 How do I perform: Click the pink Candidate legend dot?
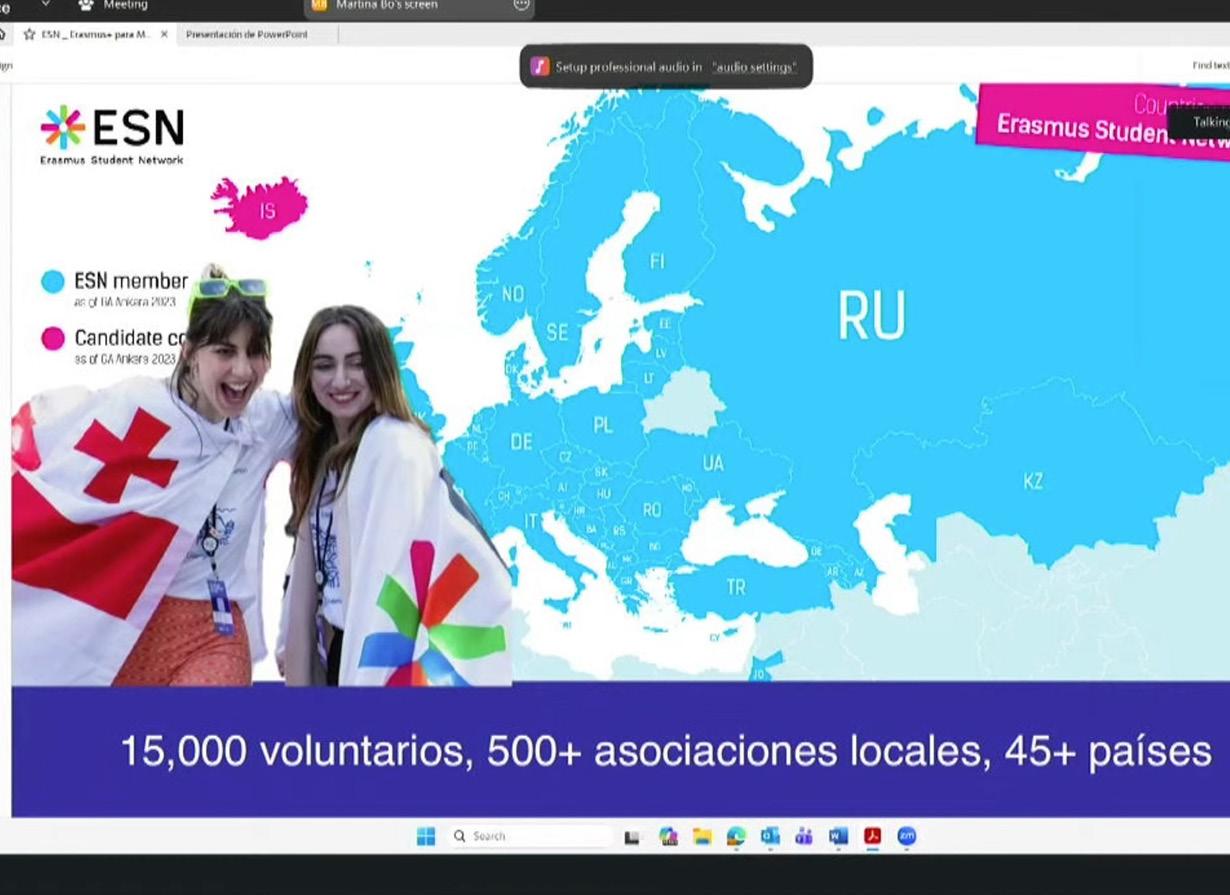click(x=53, y=338)
